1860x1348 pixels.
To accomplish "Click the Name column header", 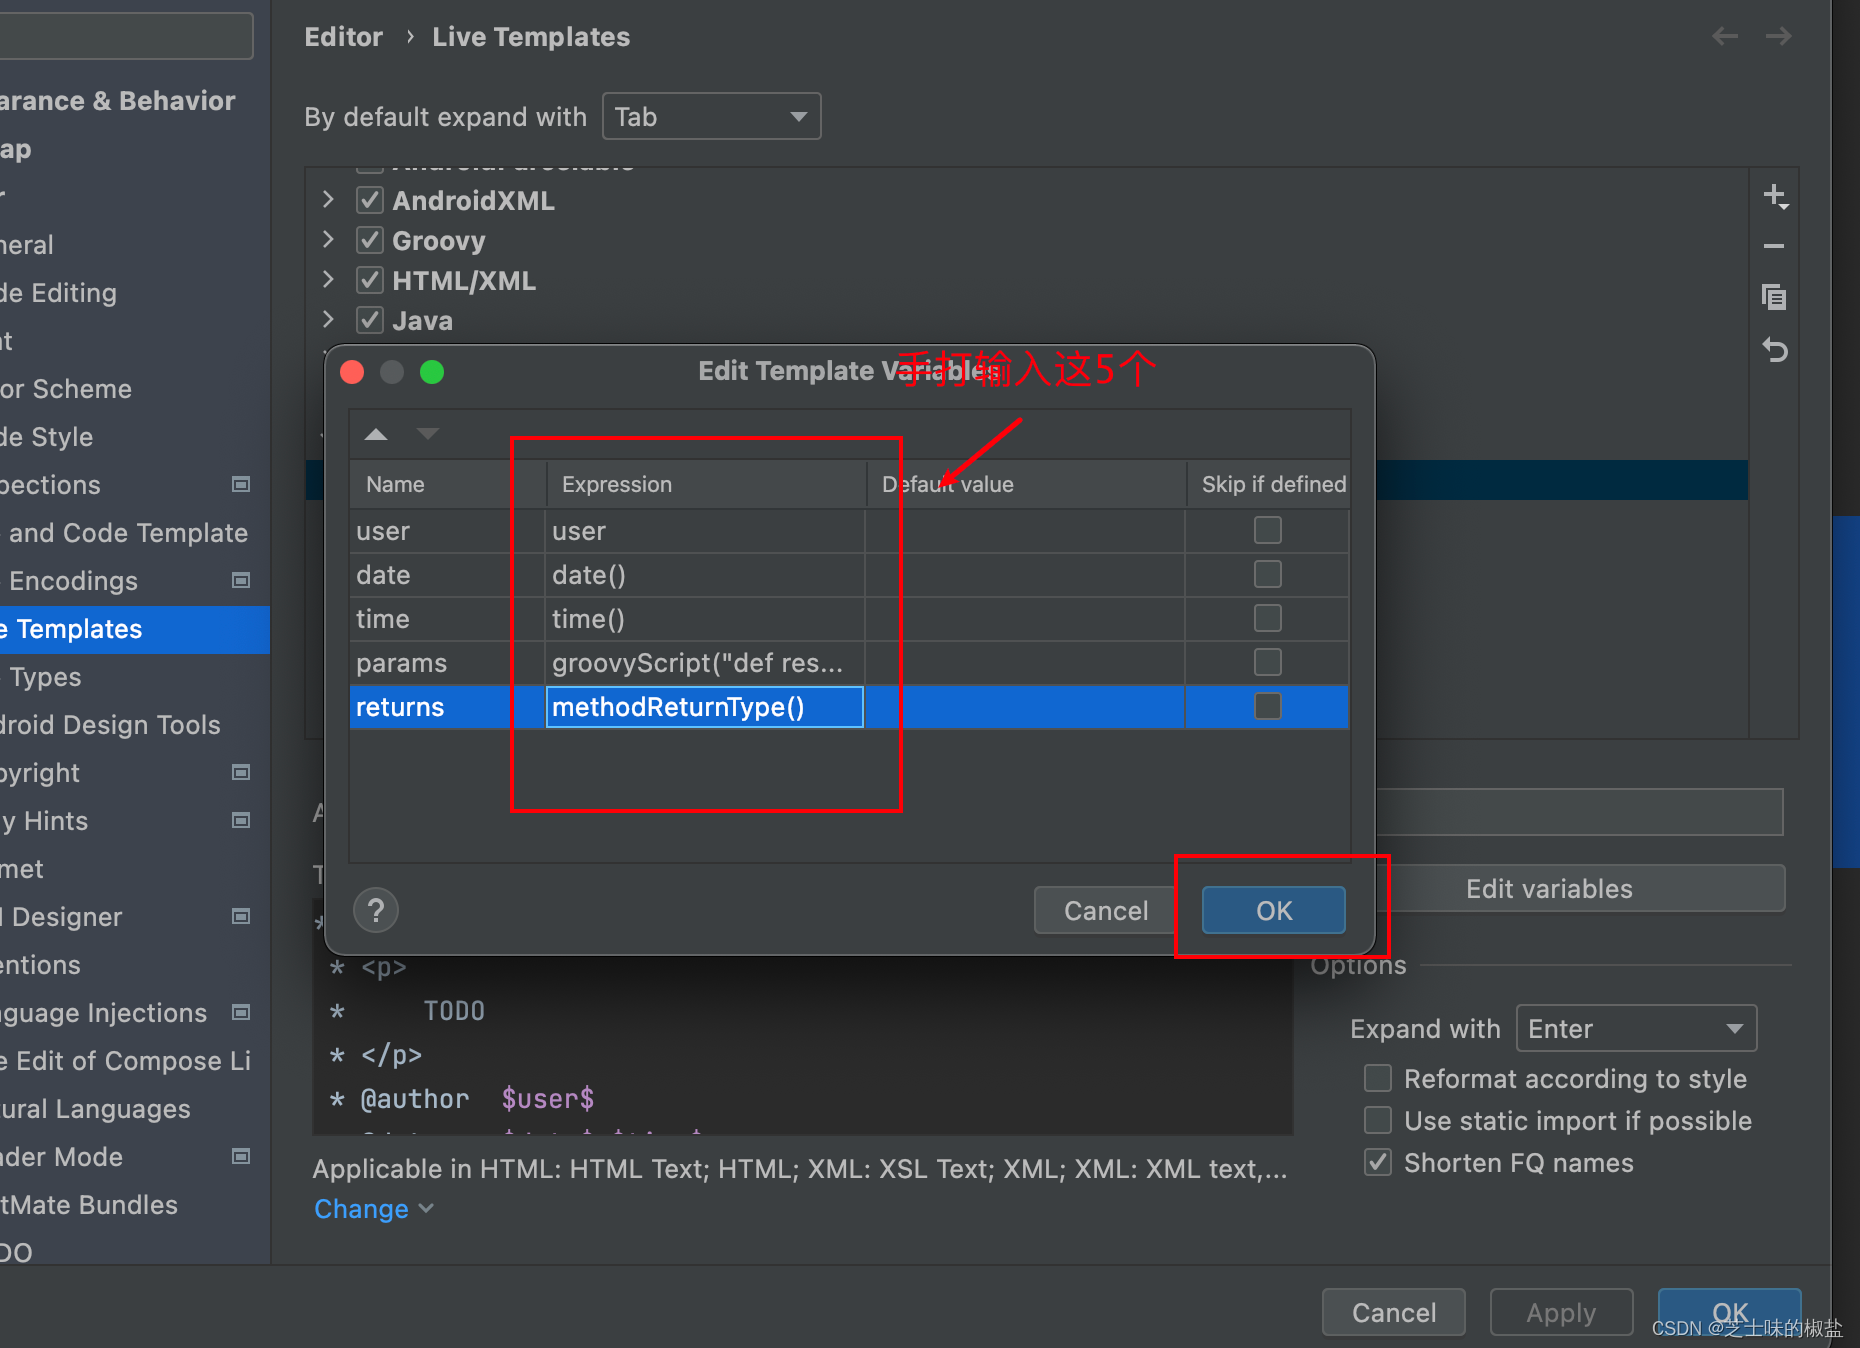I will pos(447,484).
